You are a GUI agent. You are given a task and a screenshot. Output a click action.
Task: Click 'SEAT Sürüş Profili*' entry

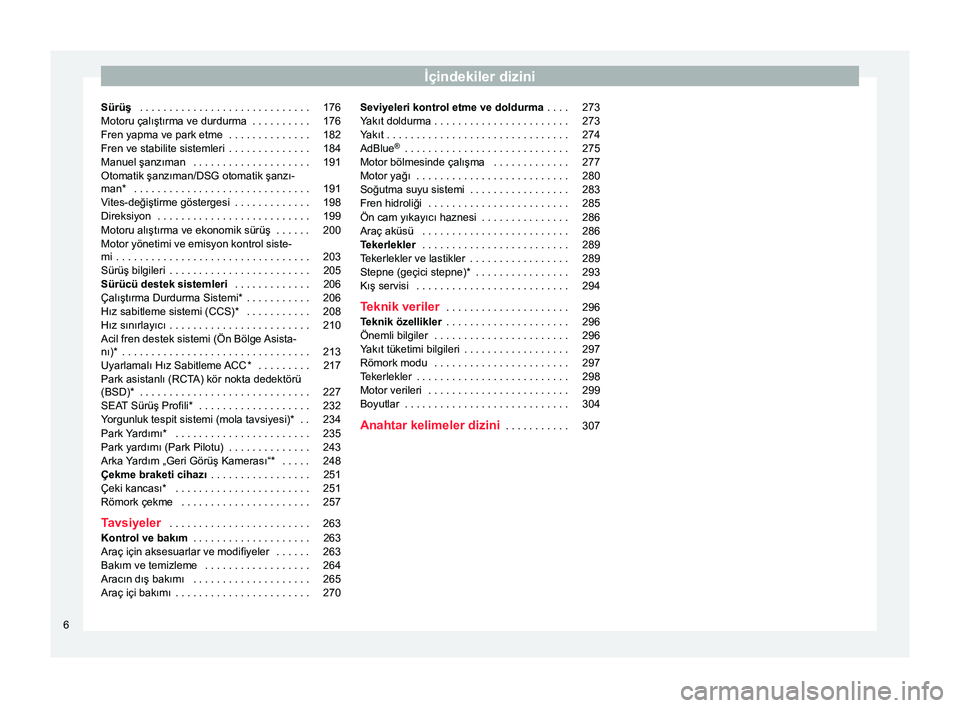220,405
